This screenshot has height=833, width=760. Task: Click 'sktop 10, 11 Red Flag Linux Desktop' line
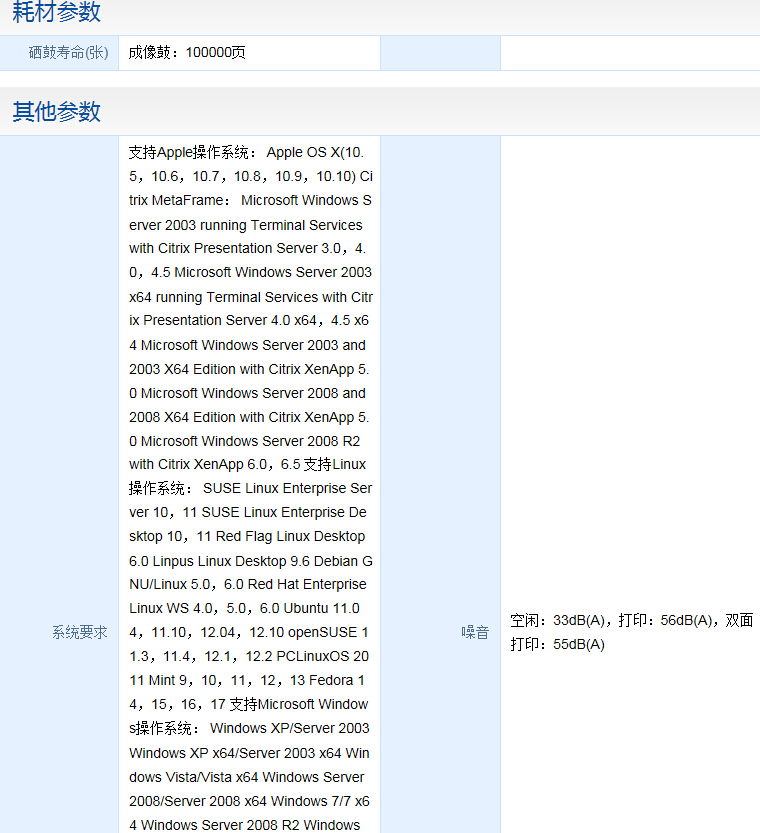pyautogui.click(x=247, y=537)
